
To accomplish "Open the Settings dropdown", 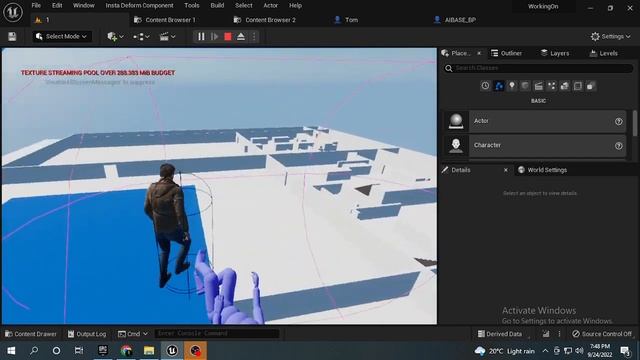I will (610, 37).
